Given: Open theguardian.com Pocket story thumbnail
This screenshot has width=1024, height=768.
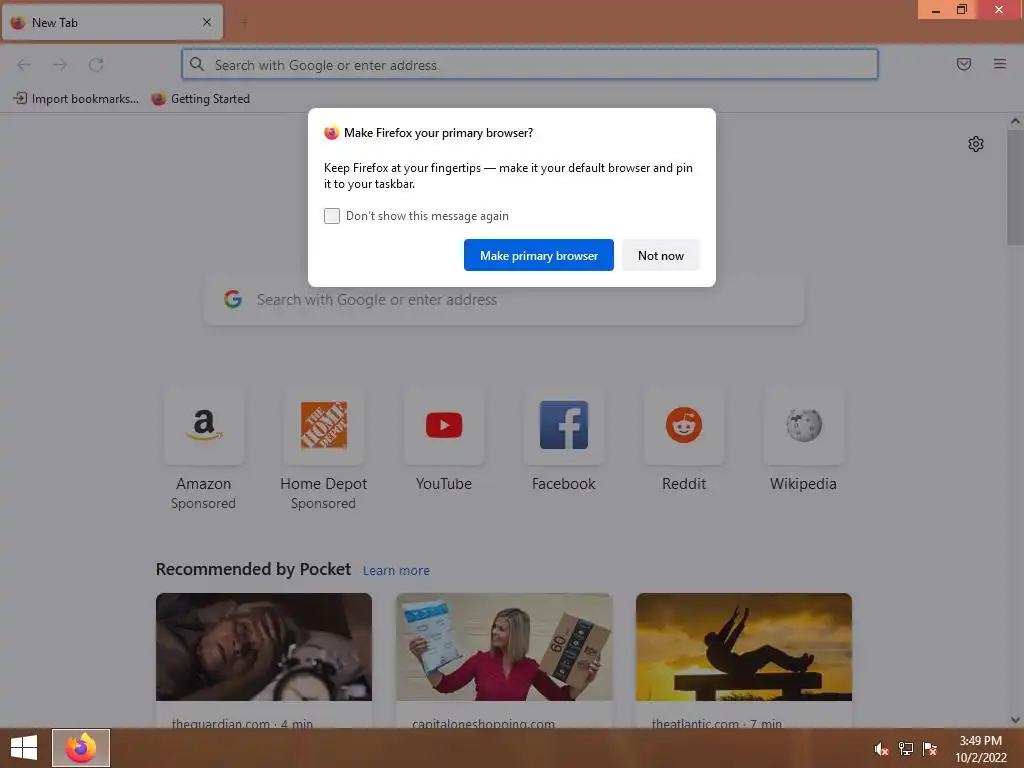Looking at the screenshot, I should click(x=264, y=647).
